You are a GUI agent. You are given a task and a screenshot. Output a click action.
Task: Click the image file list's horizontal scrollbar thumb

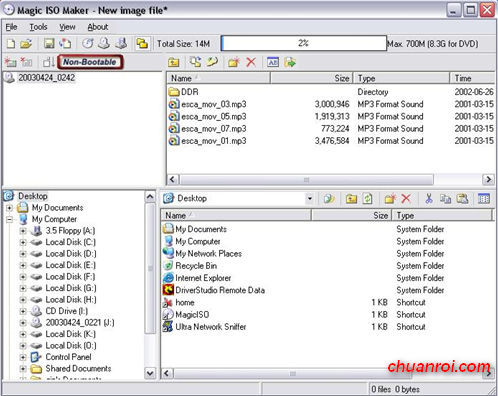pos(306,180)
